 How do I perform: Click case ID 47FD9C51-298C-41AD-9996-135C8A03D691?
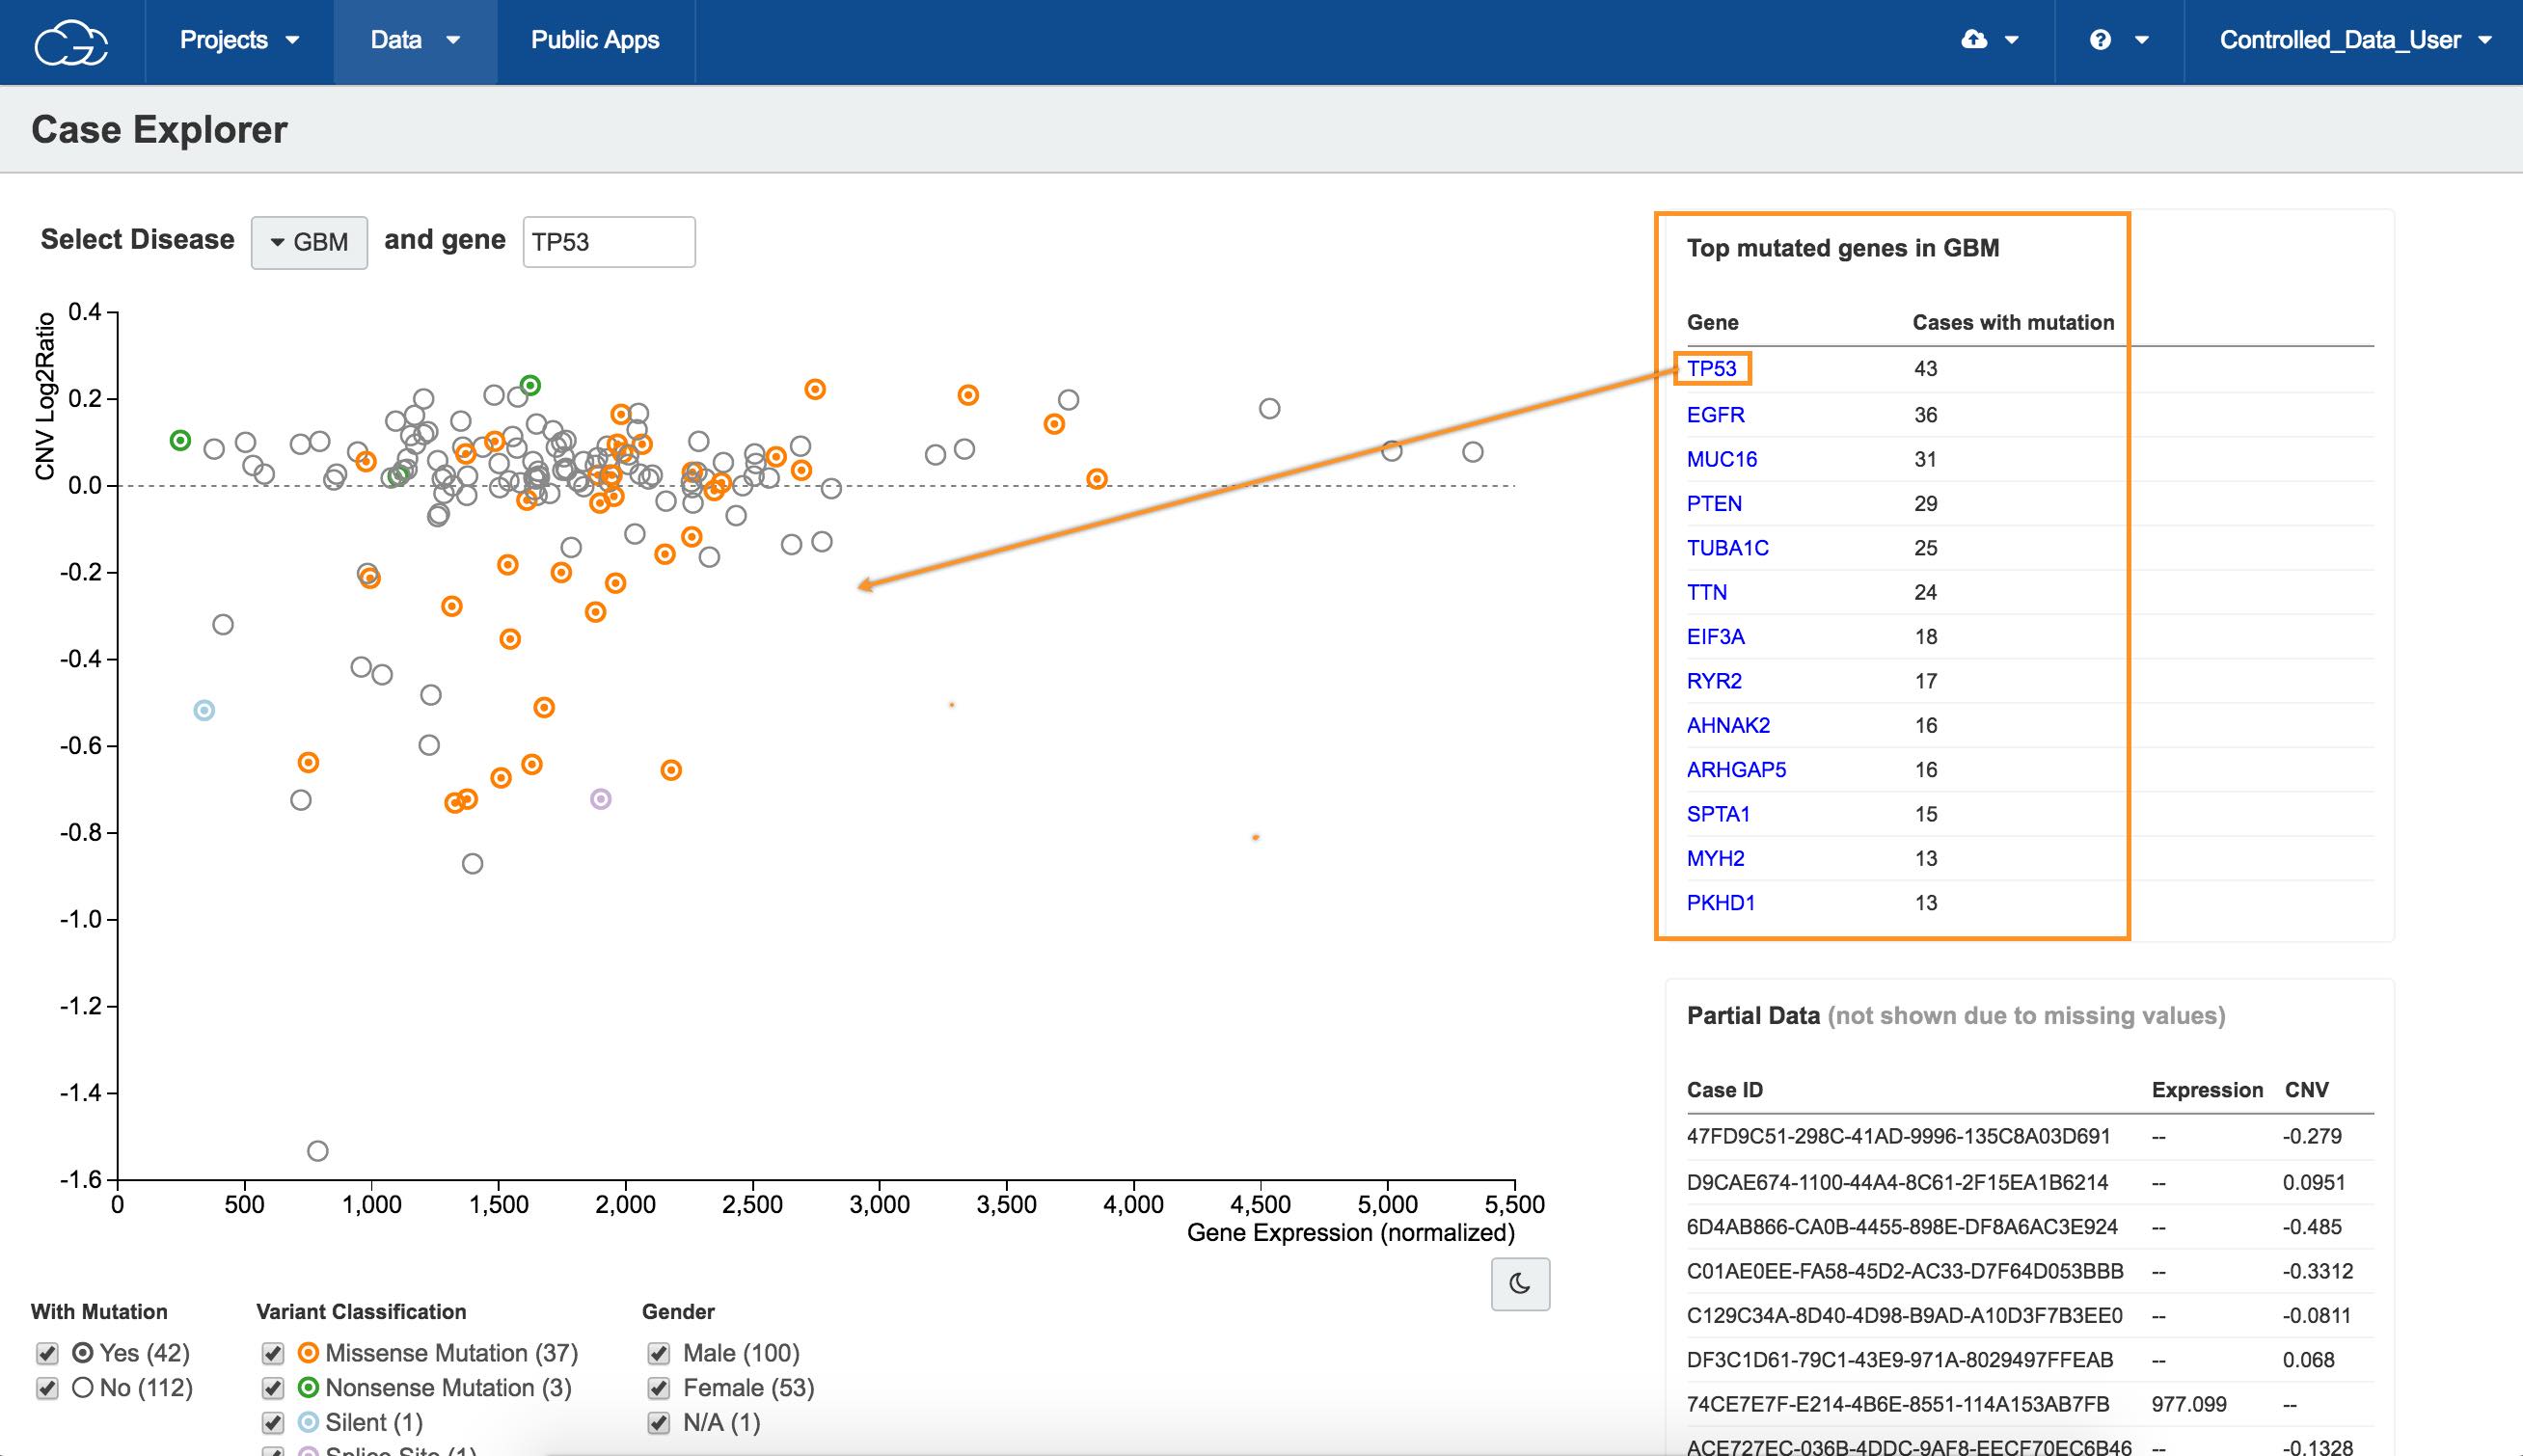(1898, 1136)
